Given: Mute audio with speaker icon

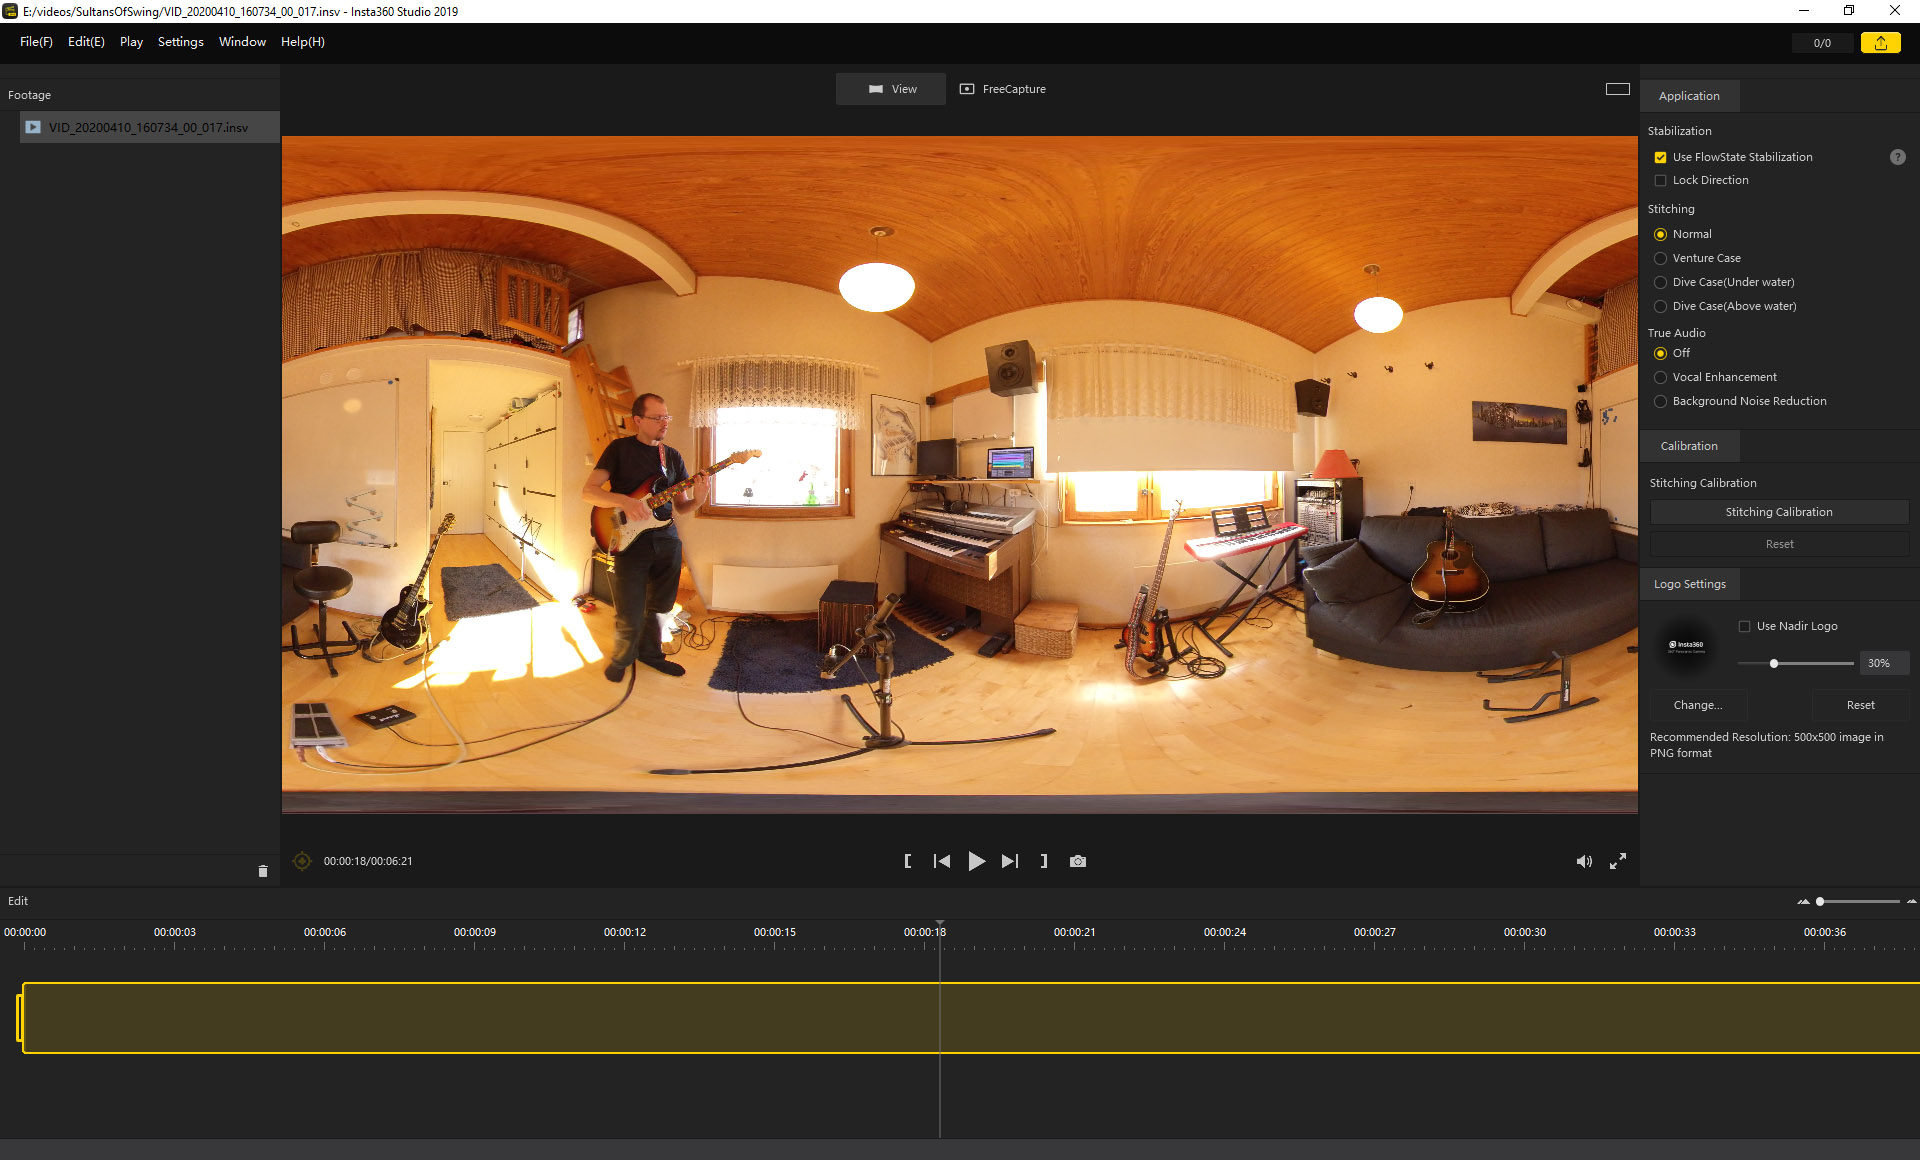Looking at the screenshot, I should 1584,861.
